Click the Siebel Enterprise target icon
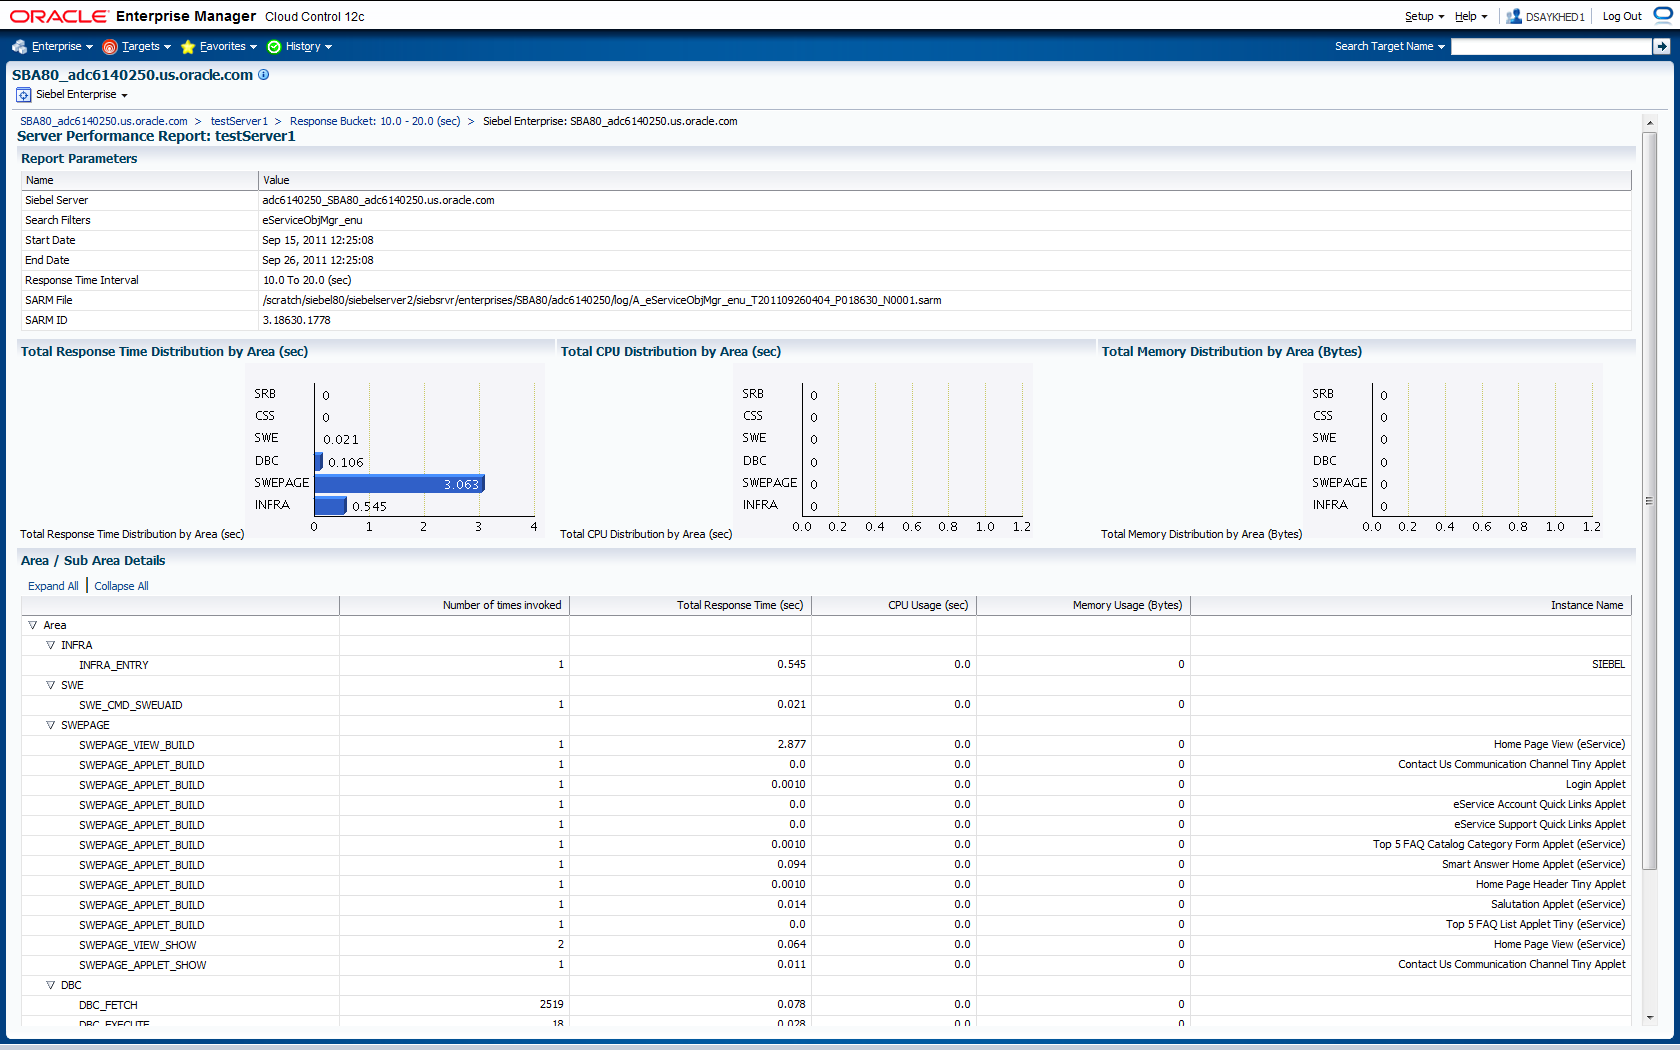 (x=24, y=95)
